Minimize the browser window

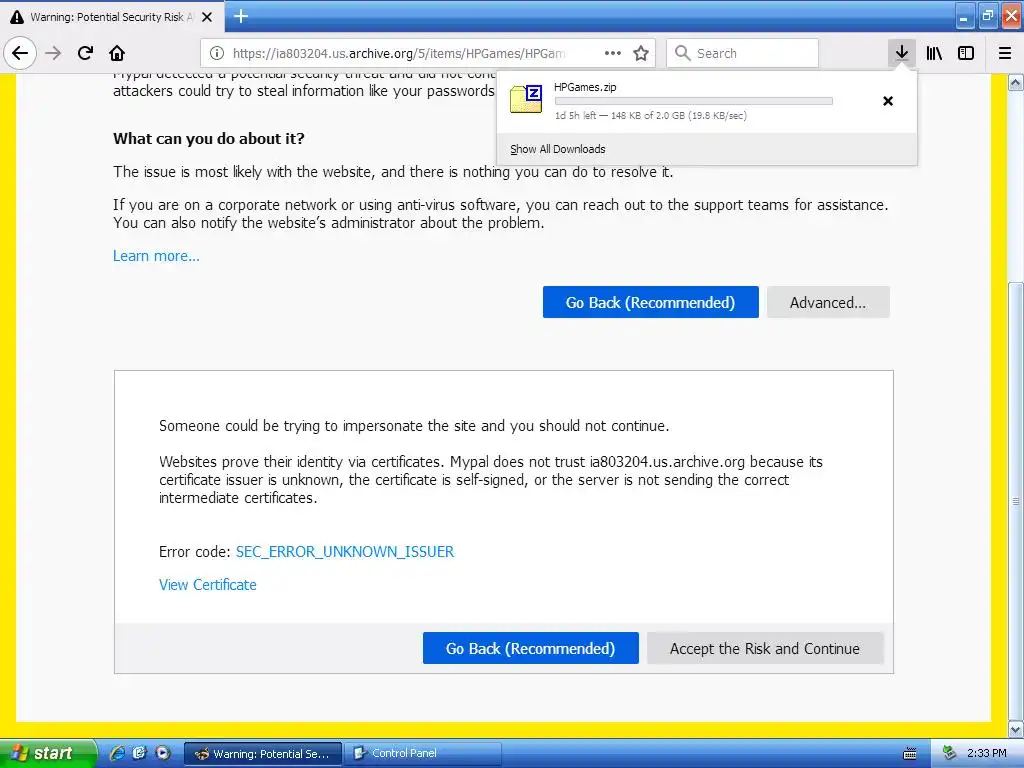click(965, 16)
